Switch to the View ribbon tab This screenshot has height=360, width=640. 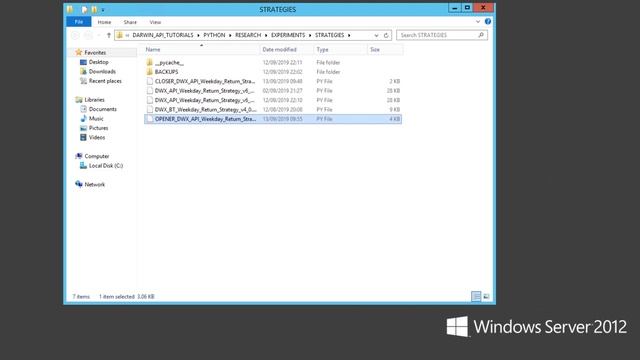click(x=155, y=22)
